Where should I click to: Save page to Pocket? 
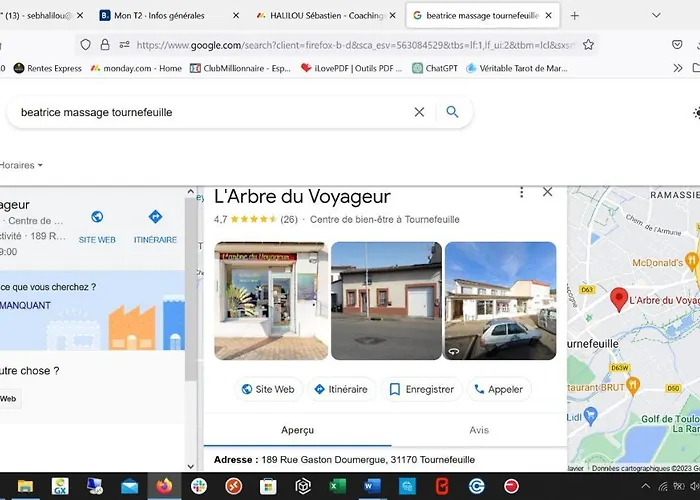click(677, 45)
